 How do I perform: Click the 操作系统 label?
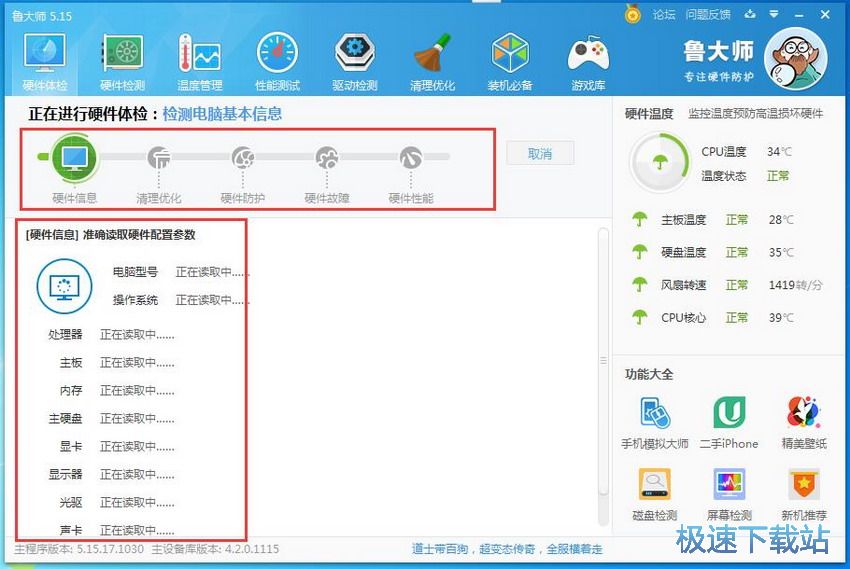135,300
